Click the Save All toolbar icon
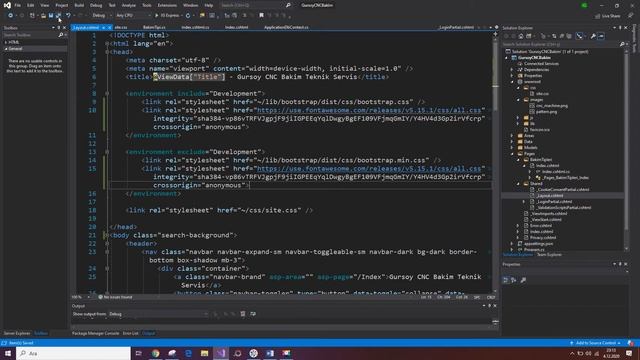Screen dimensions: 640x360 (58, 16)
